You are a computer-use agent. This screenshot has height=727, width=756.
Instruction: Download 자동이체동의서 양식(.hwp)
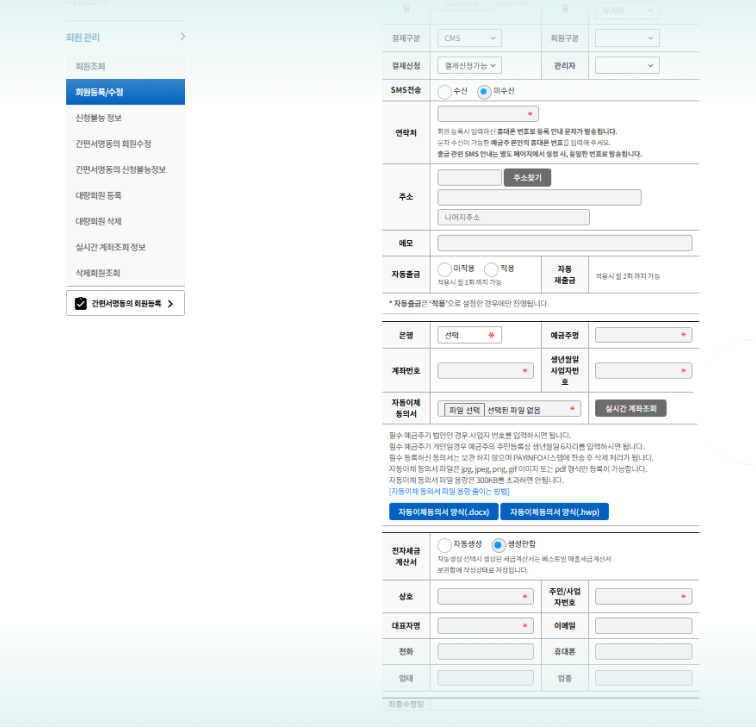pos(554,512)
